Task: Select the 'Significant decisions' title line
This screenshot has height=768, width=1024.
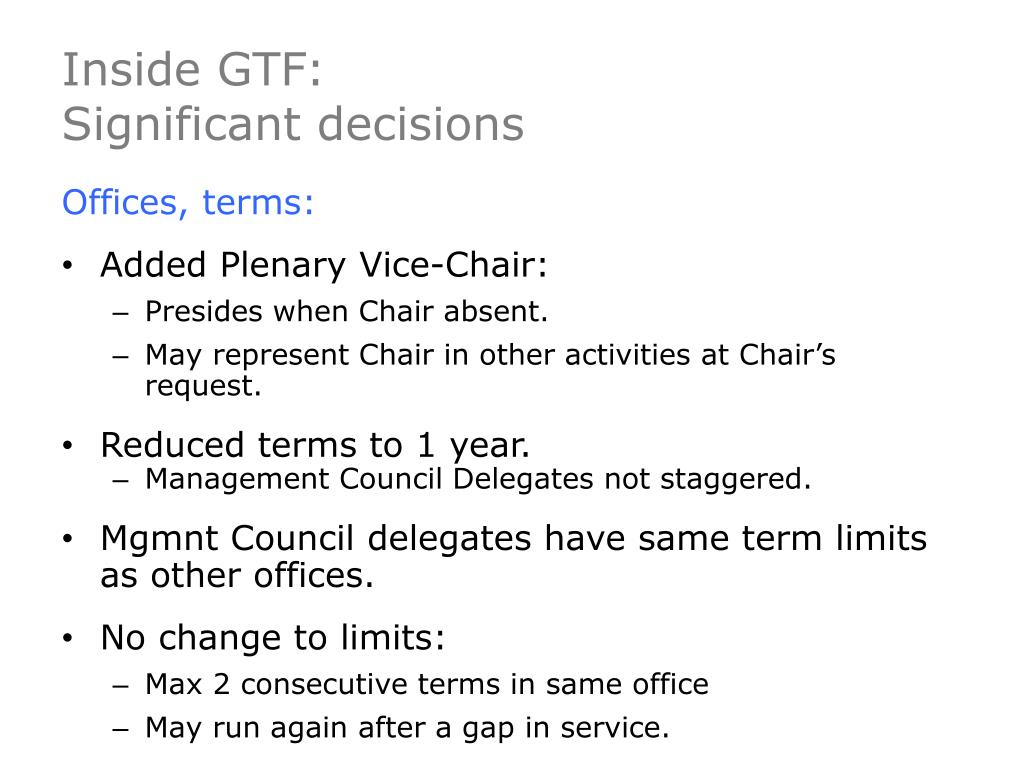Action: tap(293, 124)
